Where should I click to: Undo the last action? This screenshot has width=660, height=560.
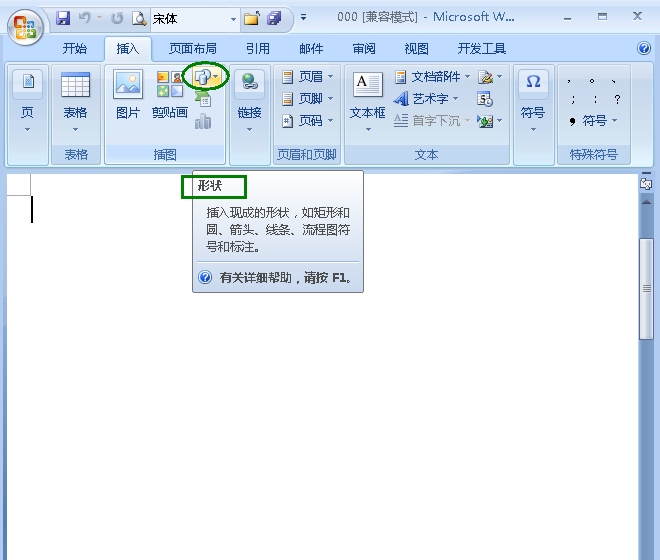85,18
